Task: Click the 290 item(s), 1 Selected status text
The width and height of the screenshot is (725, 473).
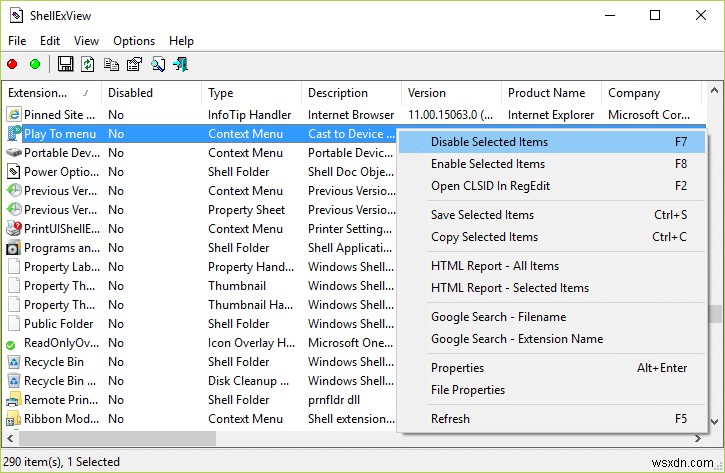Action: pyautogui.click(x=61, y=461)
